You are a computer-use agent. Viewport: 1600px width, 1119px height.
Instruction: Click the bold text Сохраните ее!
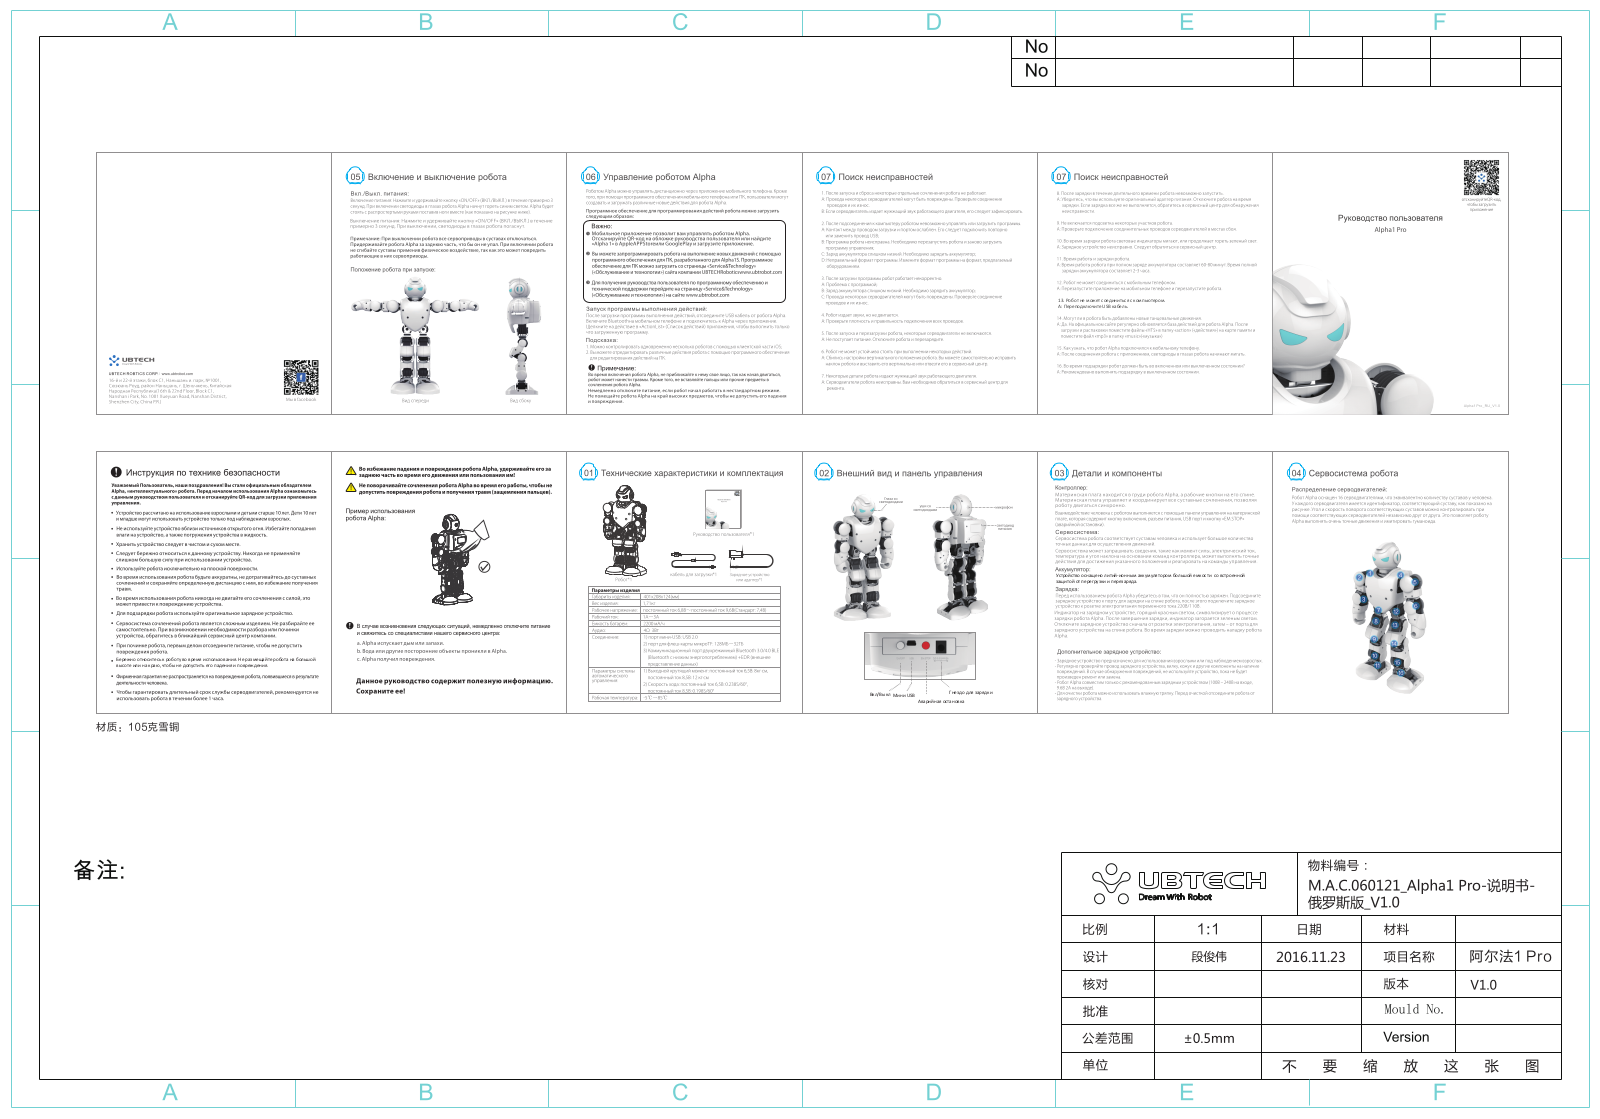tap(381, 691)
